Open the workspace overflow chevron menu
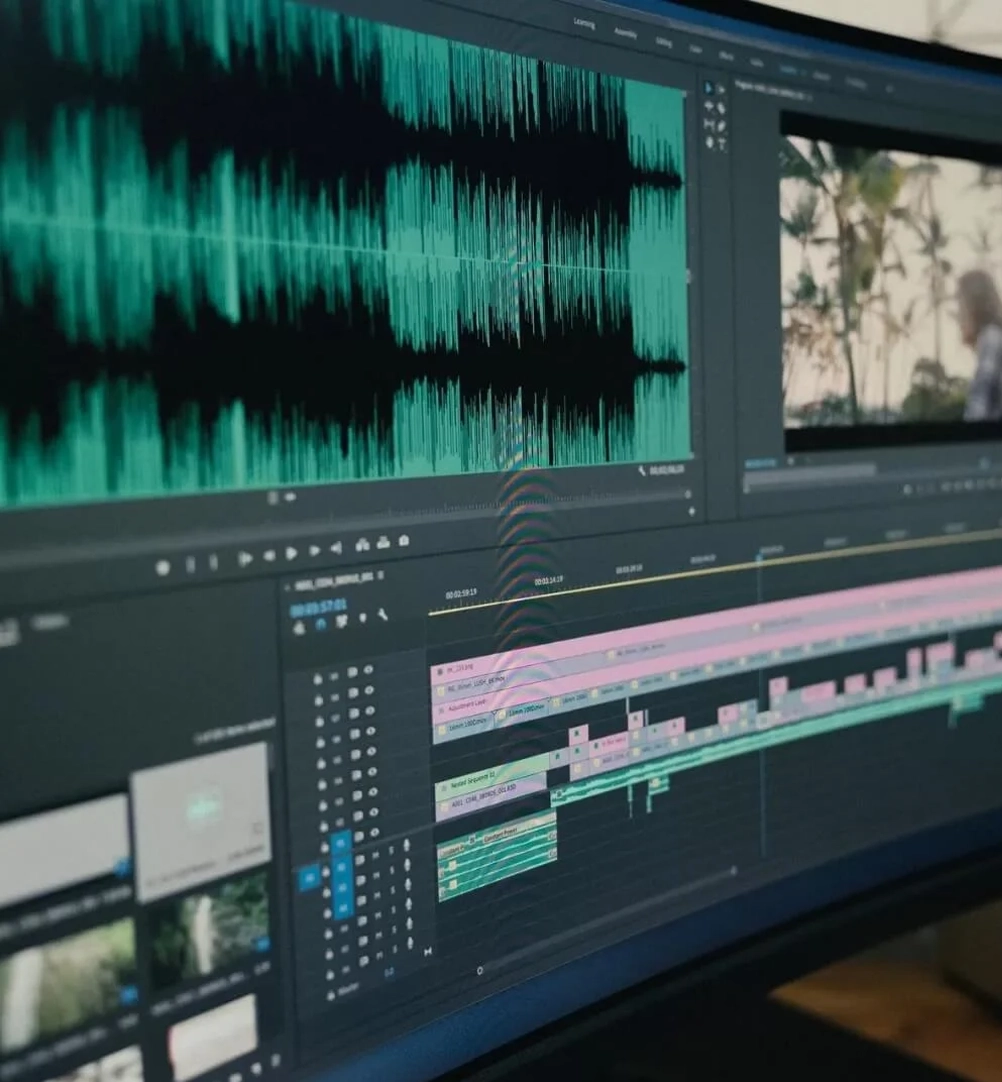The height and width of the screenshot is (1082, 1002). (x=890, y=90)
